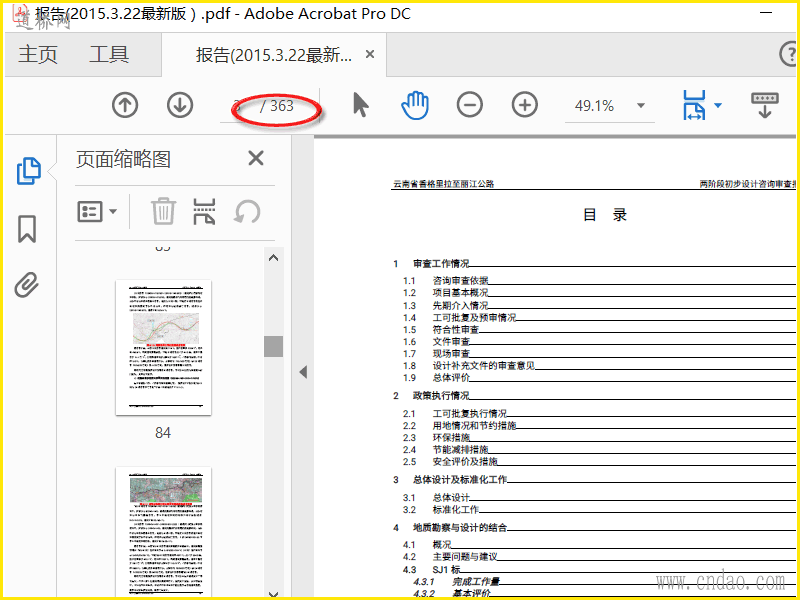
Task: Zoom out with the minus button
Action: pos(470,105)
